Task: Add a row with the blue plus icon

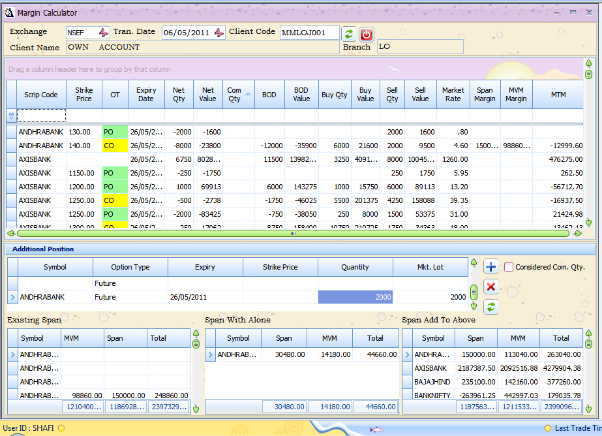Action: click(491, 267)
